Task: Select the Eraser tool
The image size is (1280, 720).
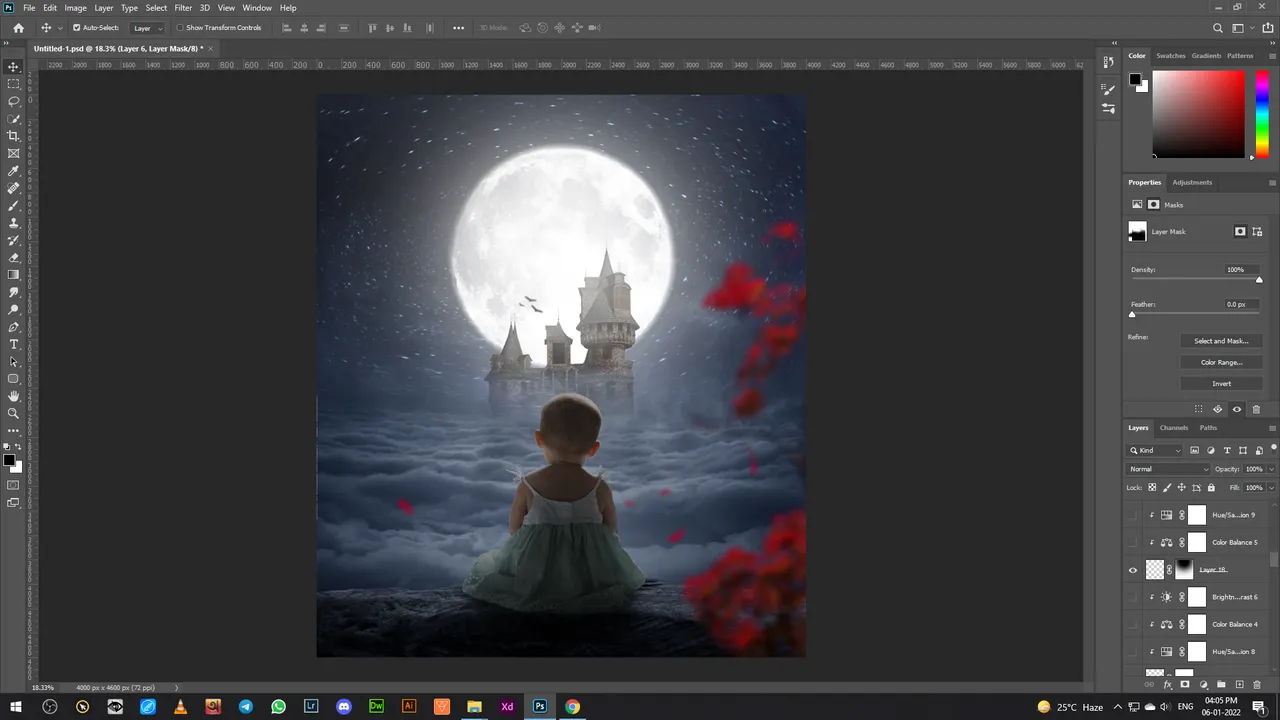Action: coord(13,257)
